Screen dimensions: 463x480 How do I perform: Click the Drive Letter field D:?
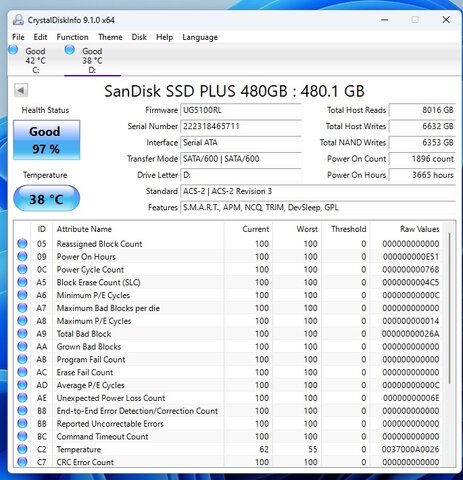(241, 175)
